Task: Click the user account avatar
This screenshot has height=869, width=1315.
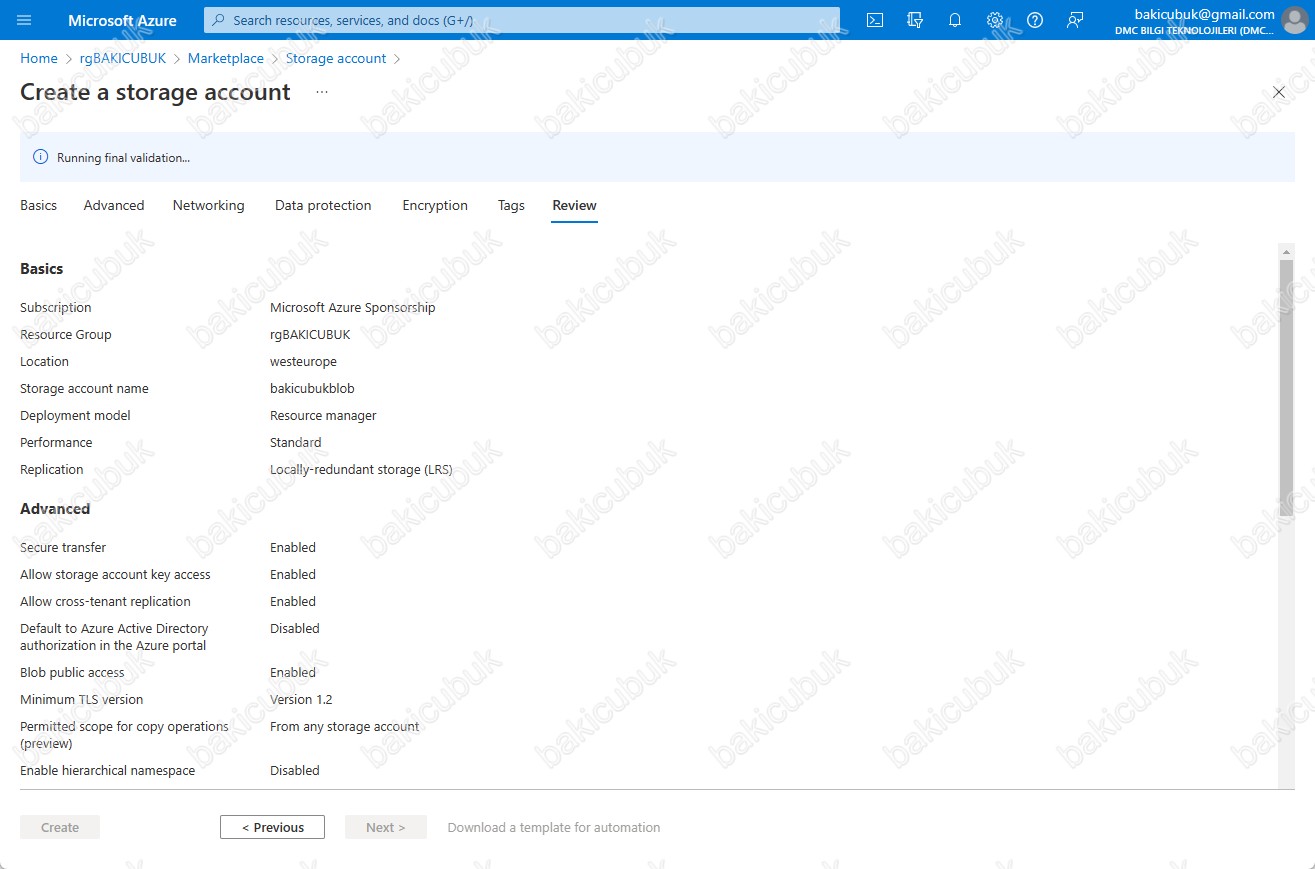Action: [x=1294, y=20]
